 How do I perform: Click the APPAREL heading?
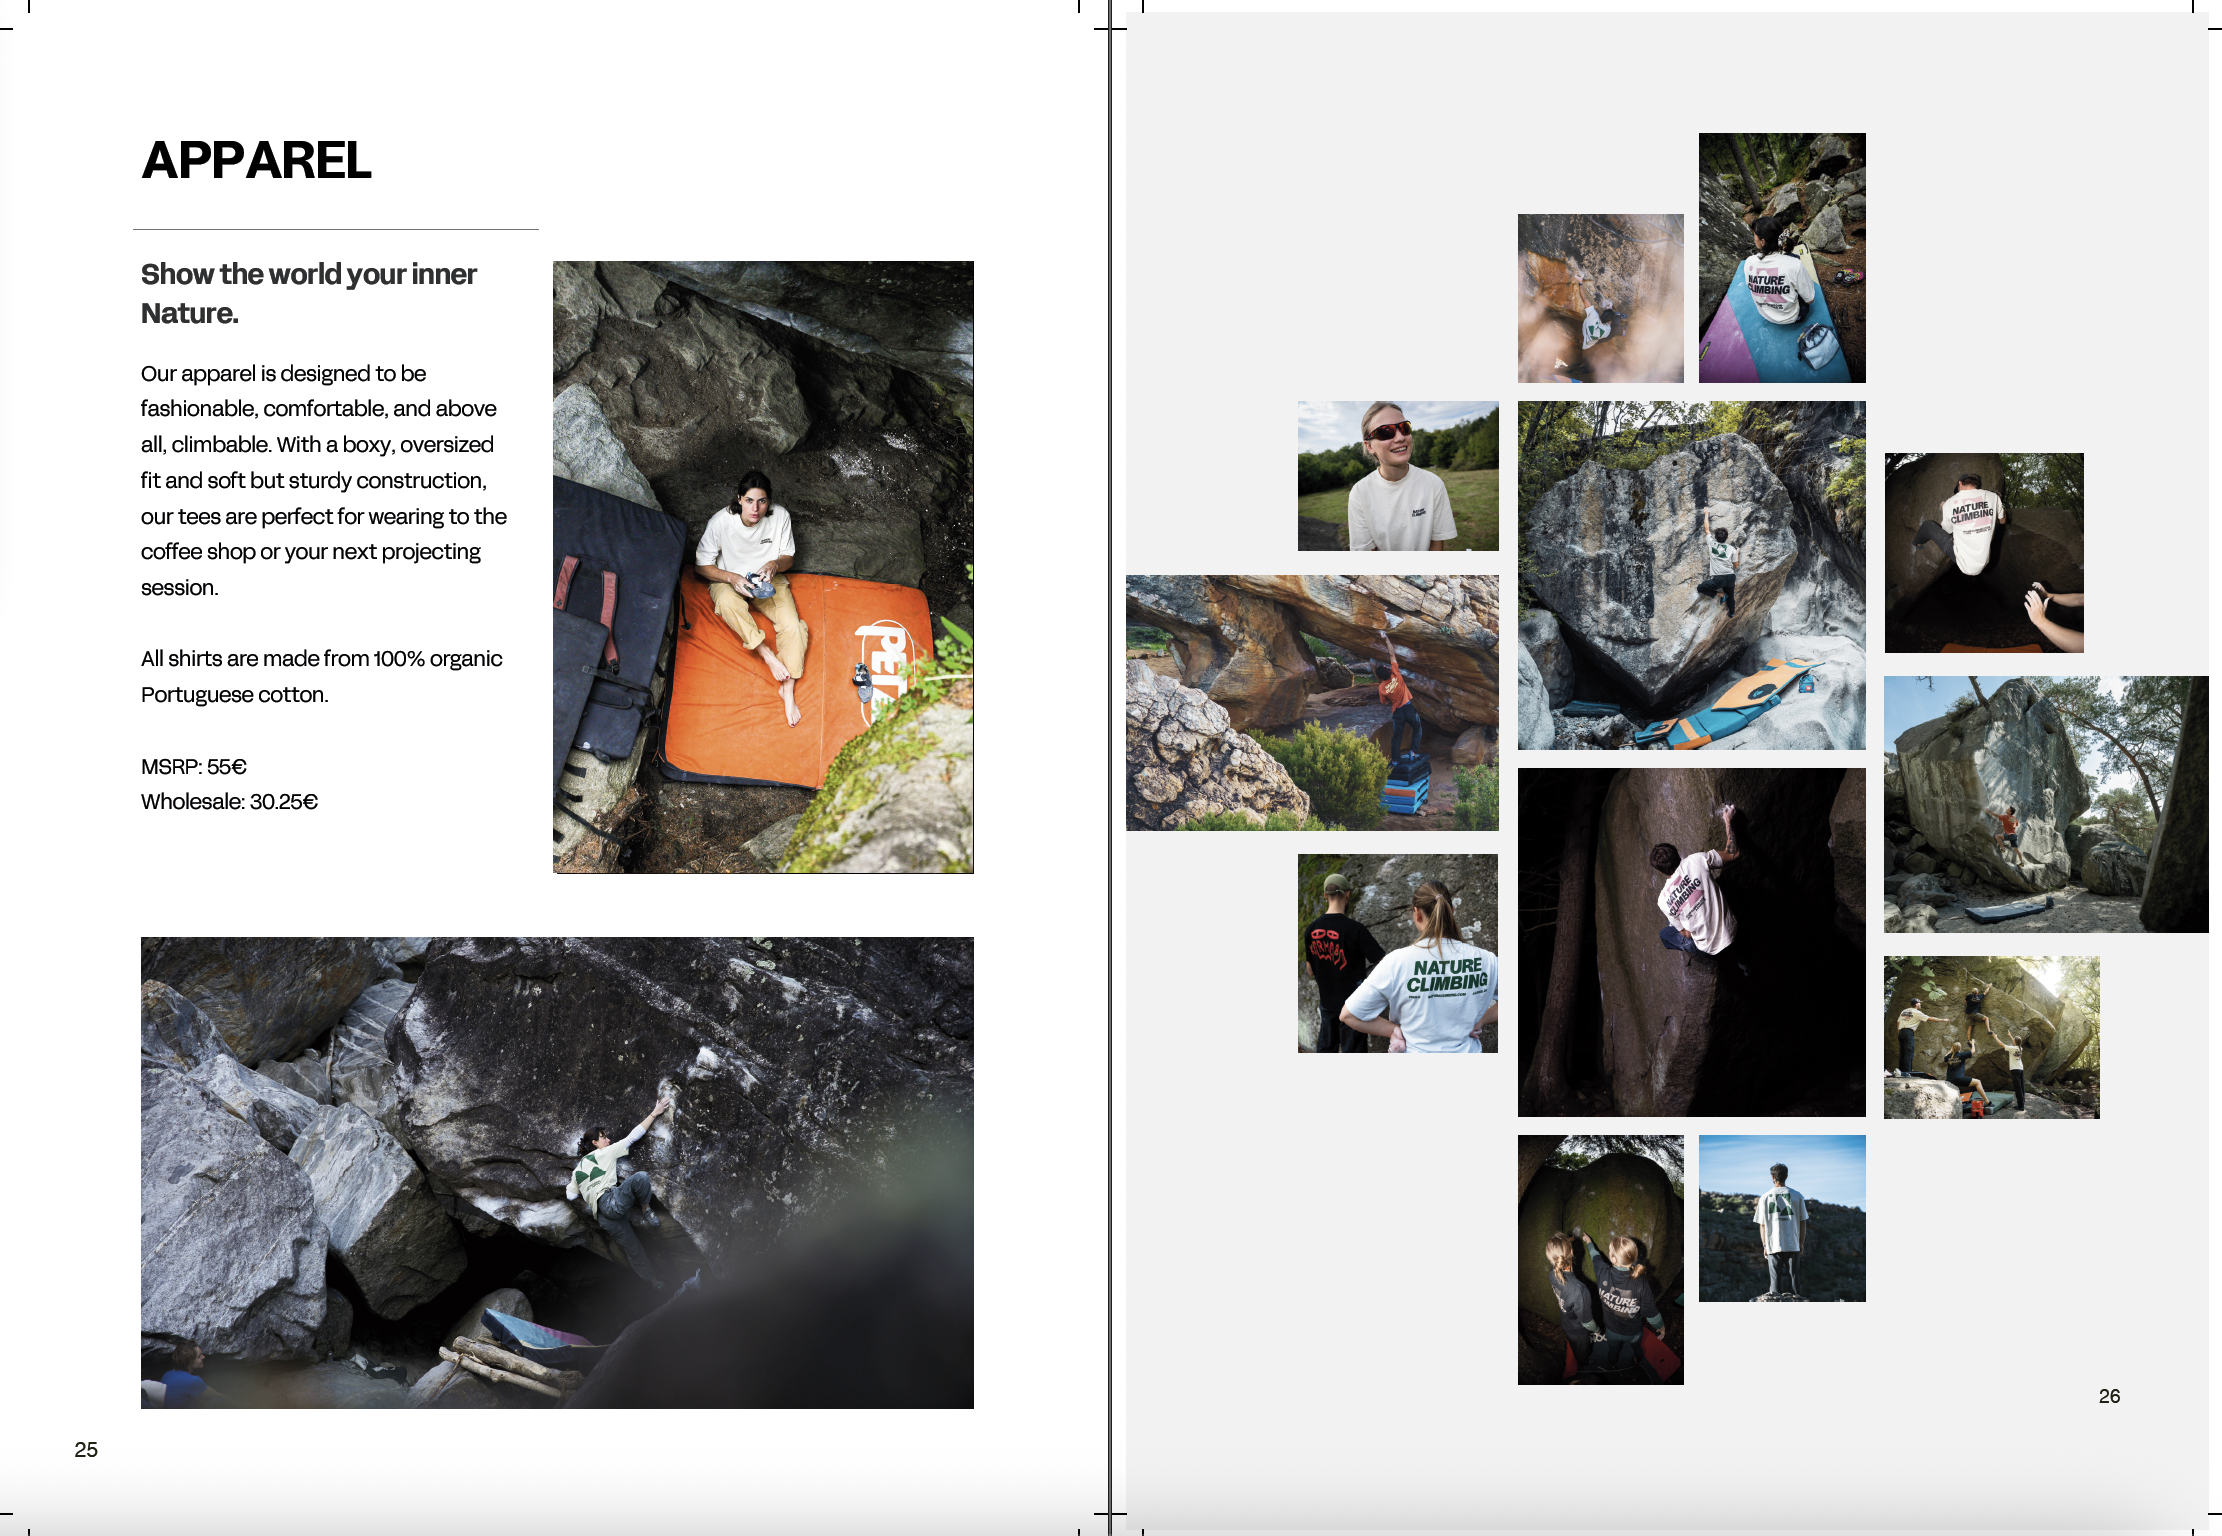pyautogui.click(x=256, y=161)
